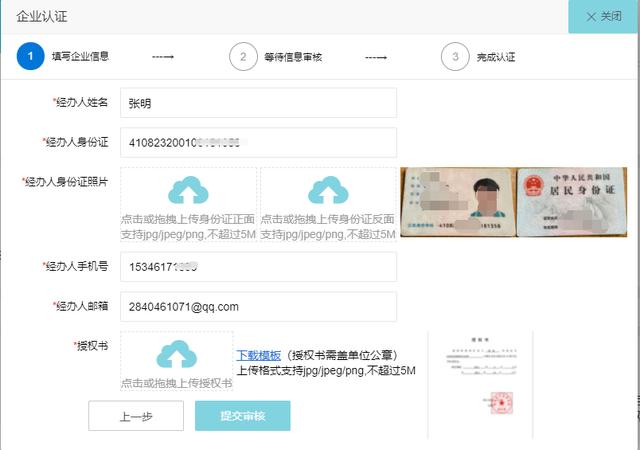
Task: Jump to the 完成认证 step label
Action: [x=496, y=57]
